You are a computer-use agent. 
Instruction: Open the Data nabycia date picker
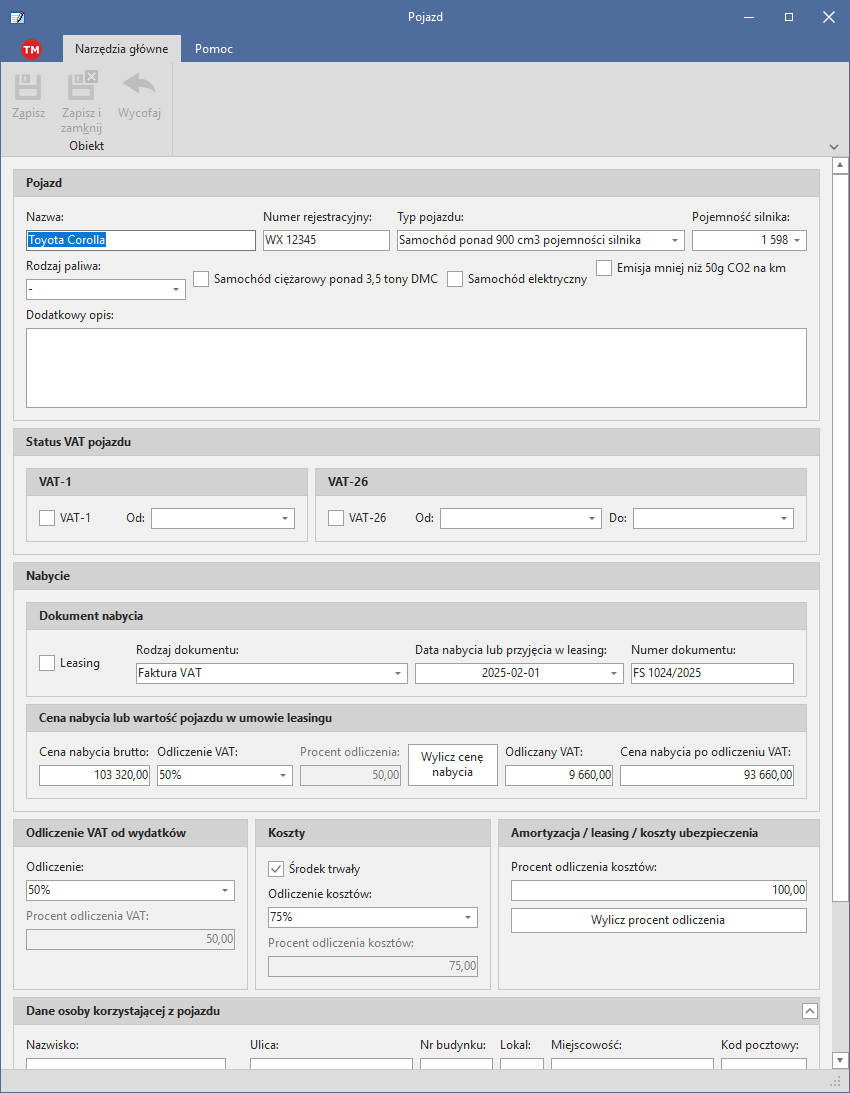point(614,674)
